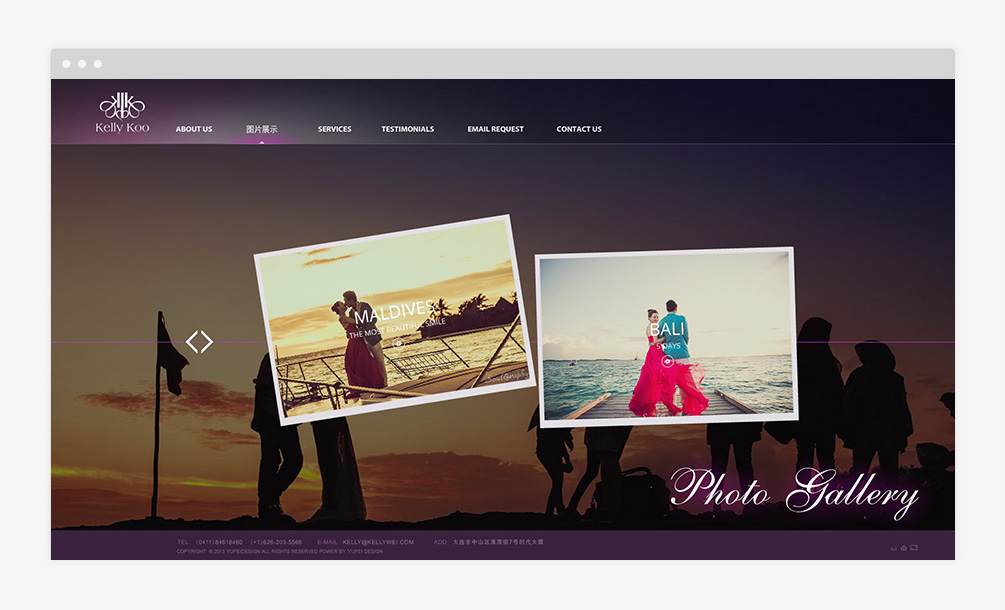This screenshot has height=610, width=1005.
Task: Open the Testimonials section
Action: 407,129
